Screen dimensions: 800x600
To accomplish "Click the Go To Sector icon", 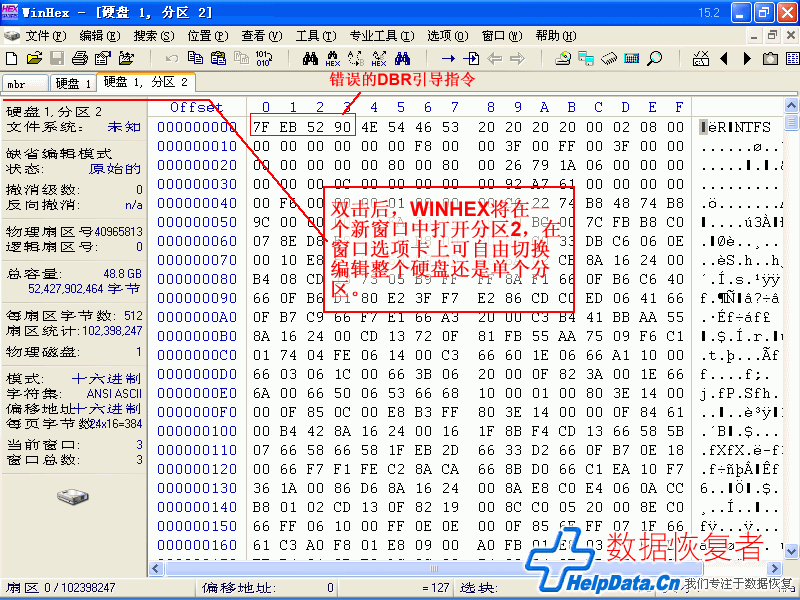I will coord(471,58).
